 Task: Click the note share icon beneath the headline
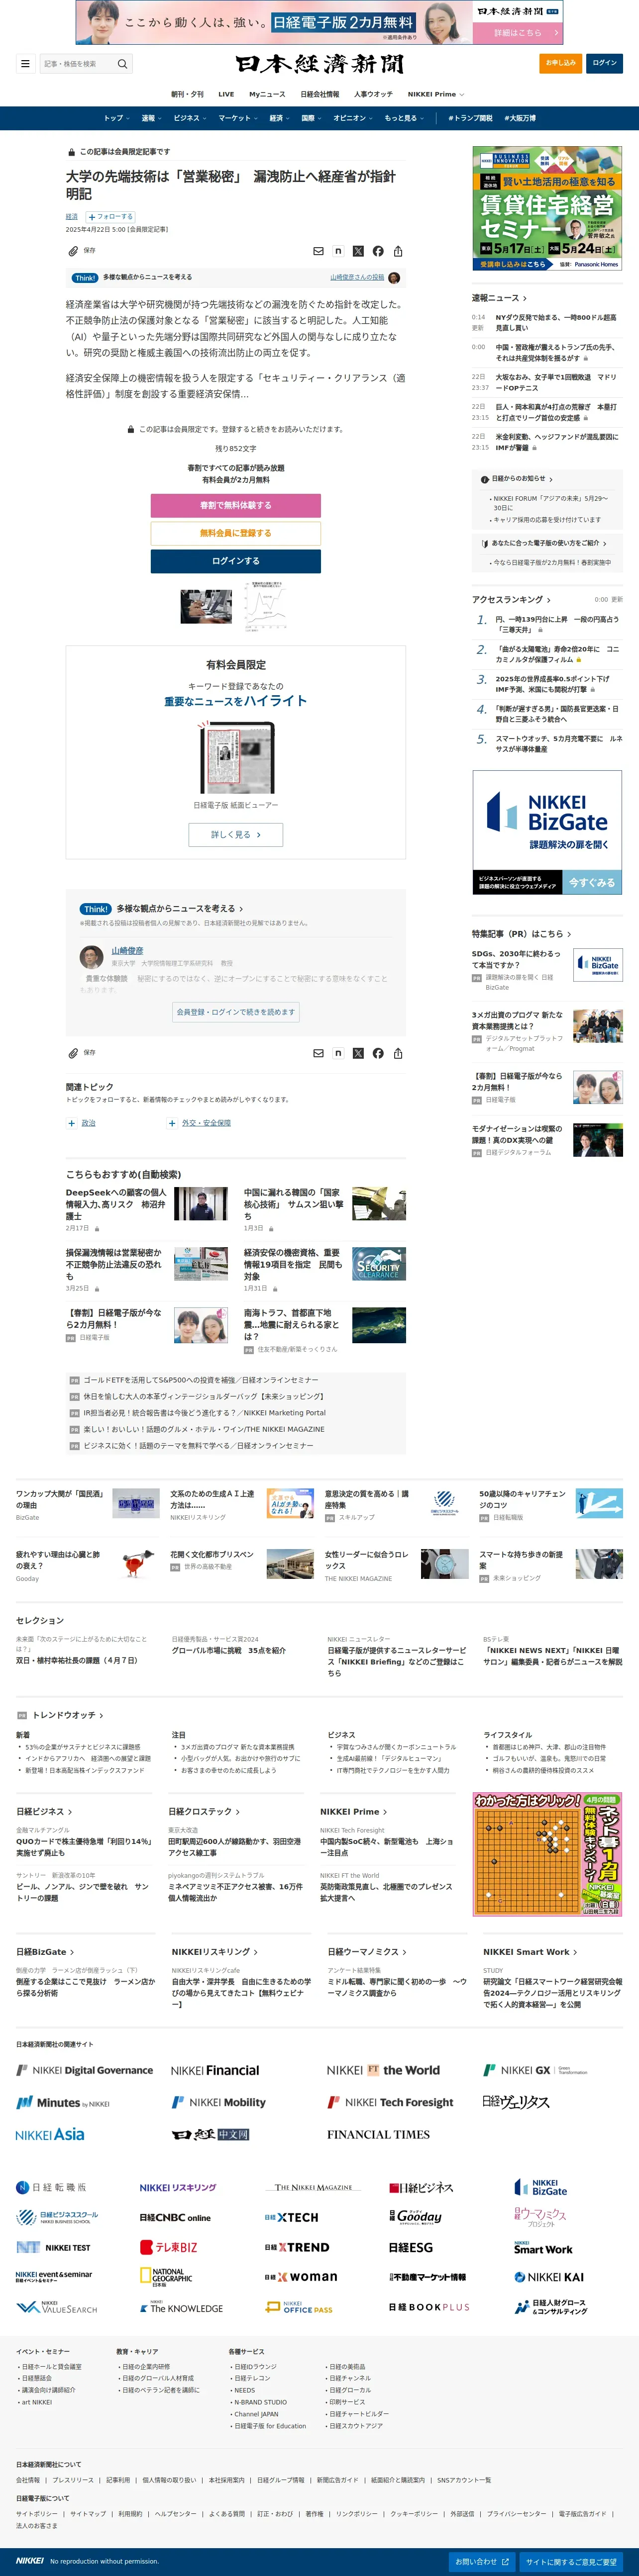[338, 251]
